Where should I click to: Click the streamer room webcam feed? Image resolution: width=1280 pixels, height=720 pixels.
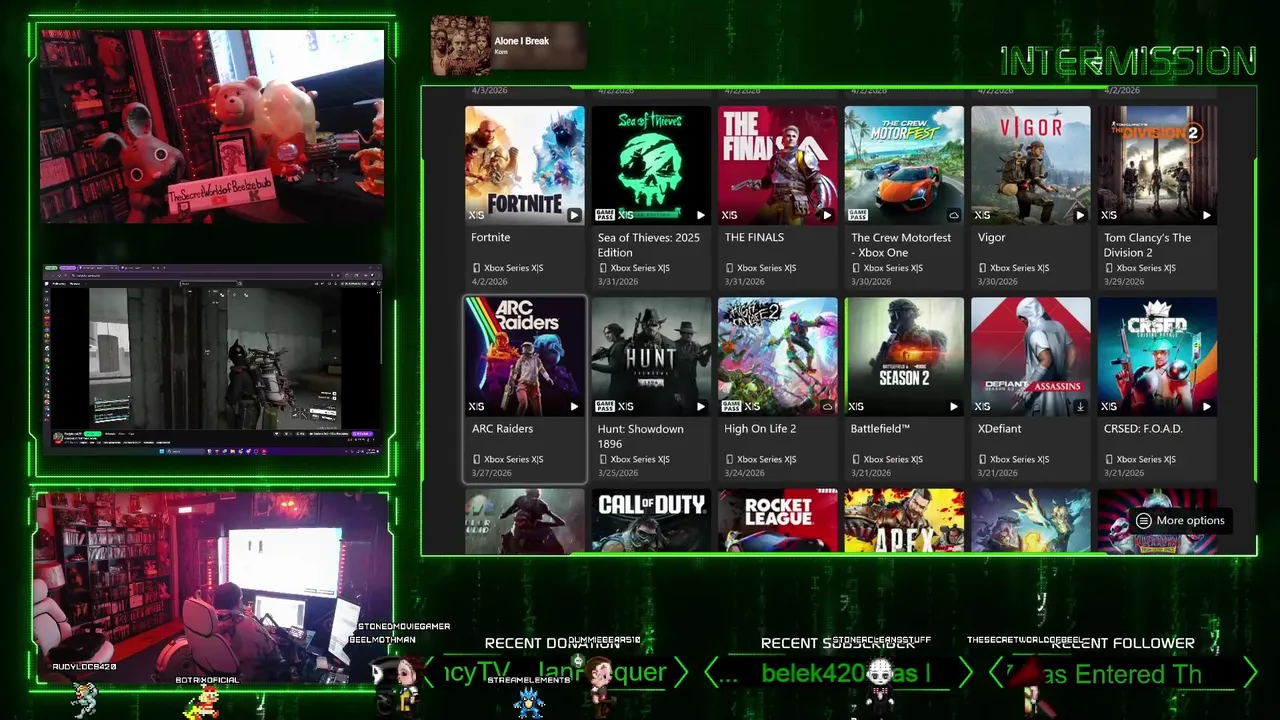(x=212, y=588)
